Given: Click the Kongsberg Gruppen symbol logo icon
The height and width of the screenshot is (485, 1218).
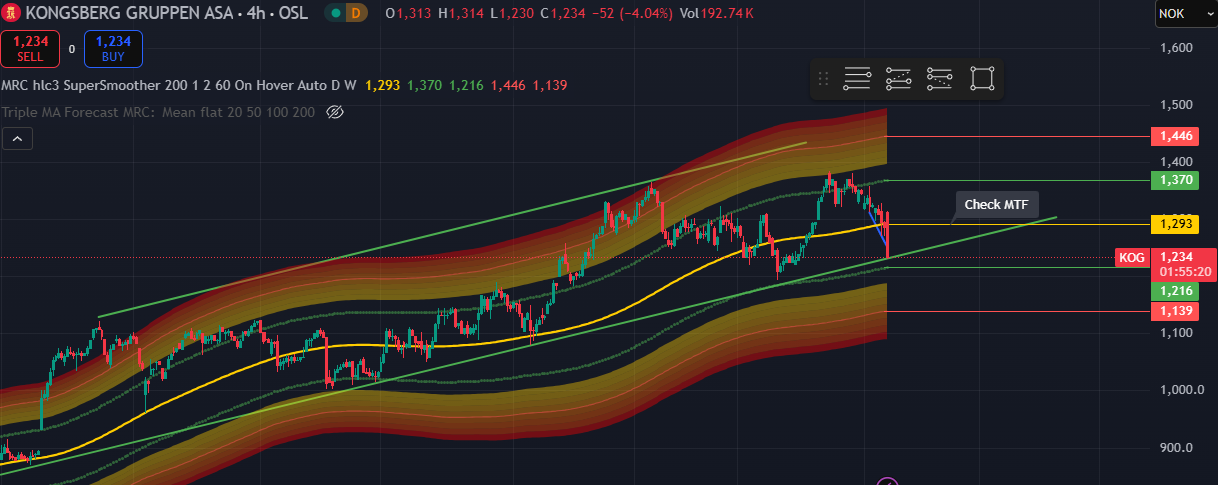Looking at the screenshot, I should click(11, 14).
